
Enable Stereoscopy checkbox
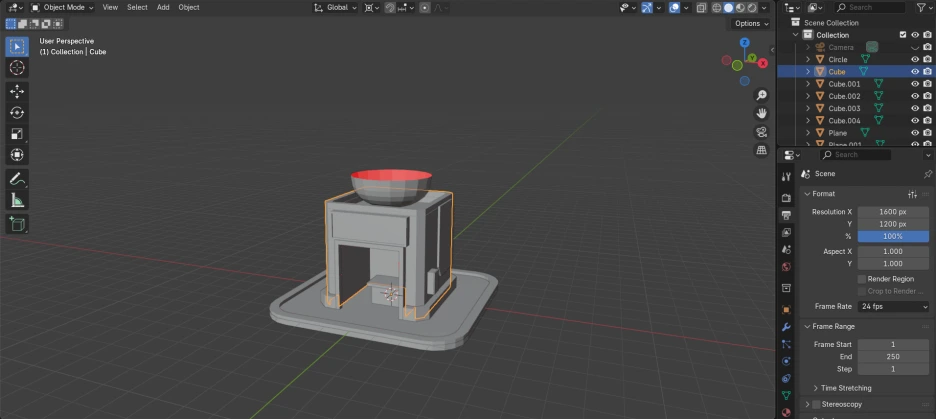[816, 404]
